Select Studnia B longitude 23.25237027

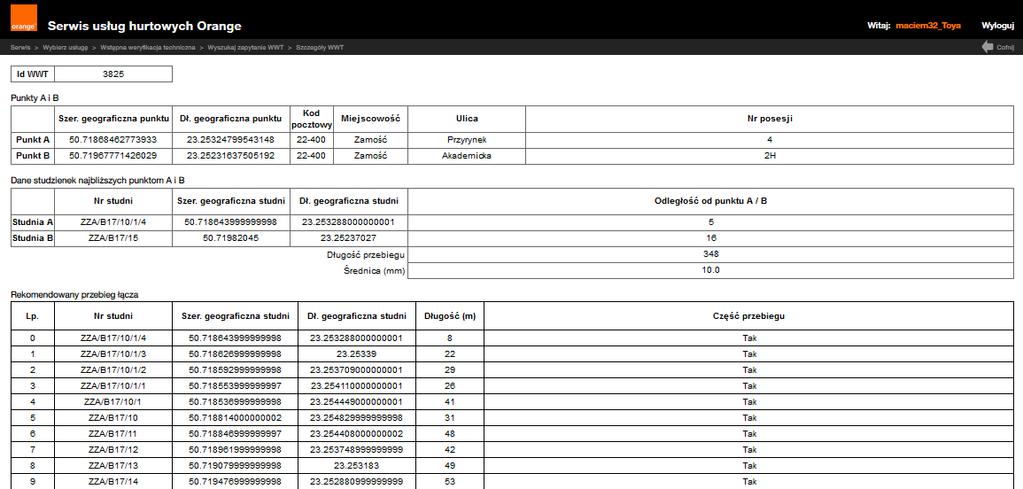pos(348,238)
